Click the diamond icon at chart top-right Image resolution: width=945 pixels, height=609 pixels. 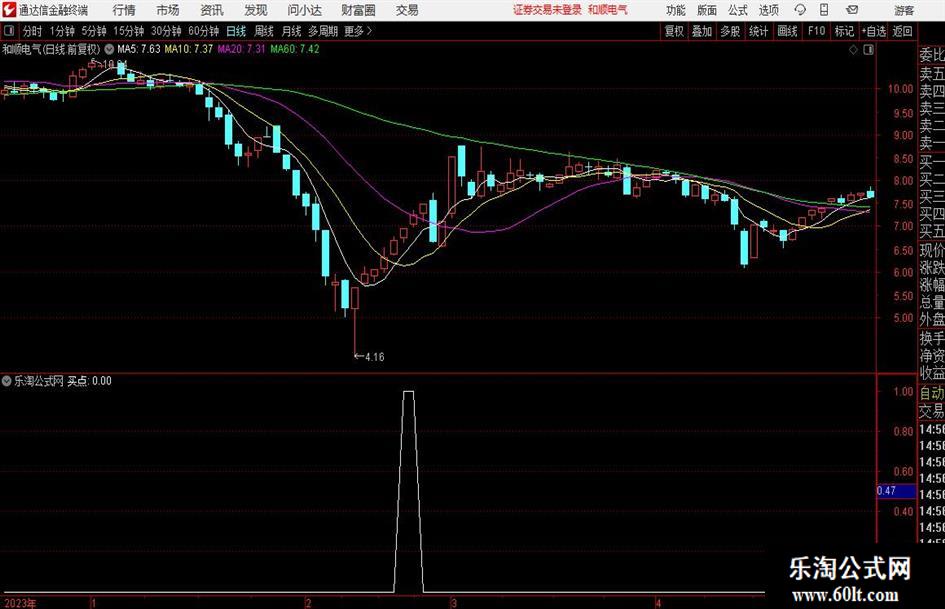pos(853,50)
